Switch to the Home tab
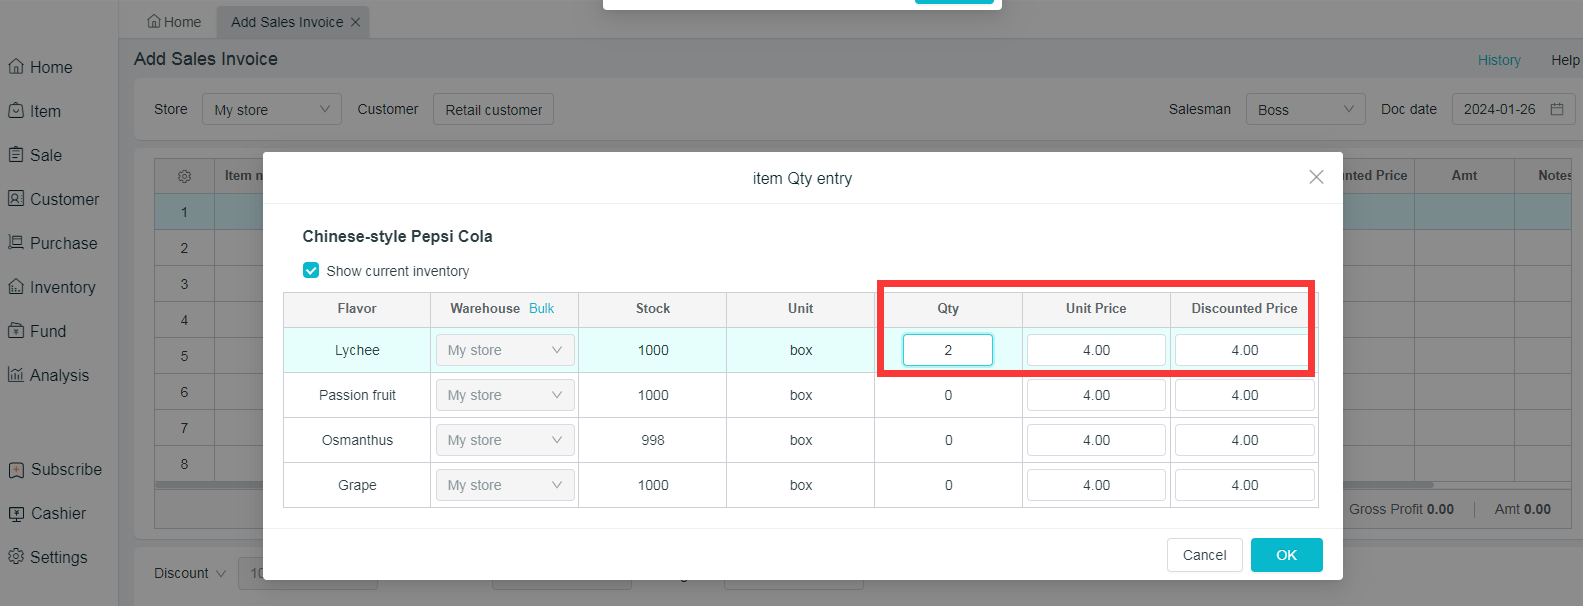The image size is (1583, 606). tap(174, 22)
